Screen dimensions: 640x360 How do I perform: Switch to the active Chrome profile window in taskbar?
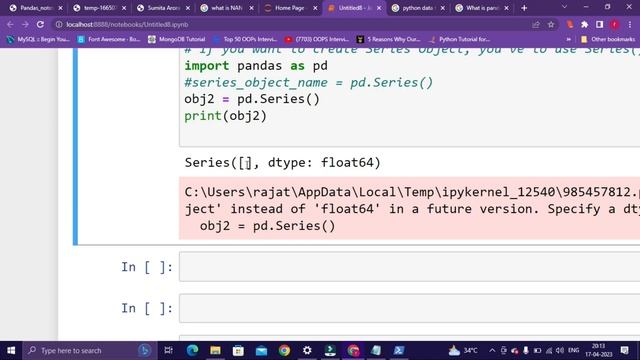pos(353,350)
